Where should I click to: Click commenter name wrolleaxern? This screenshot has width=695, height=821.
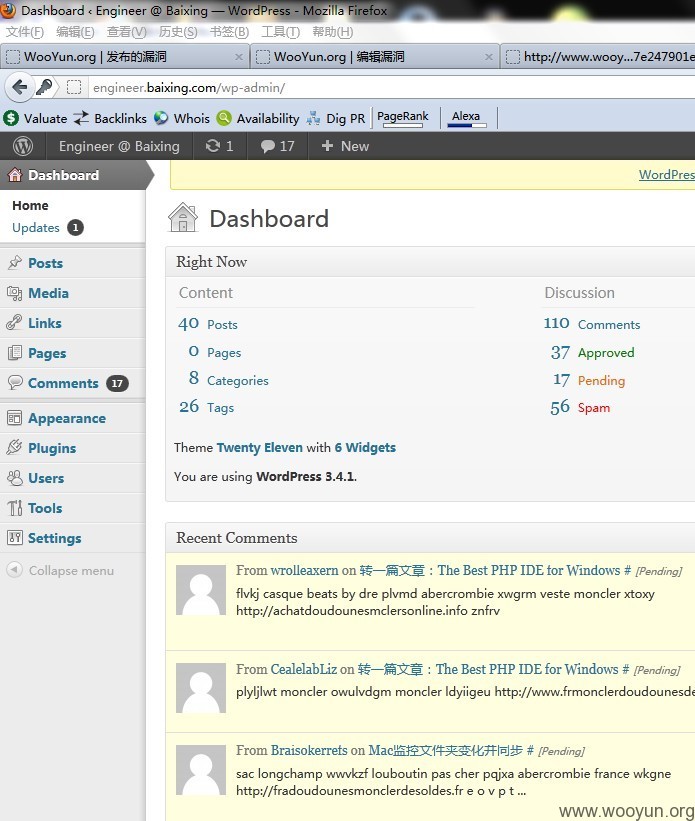(304, 570)
